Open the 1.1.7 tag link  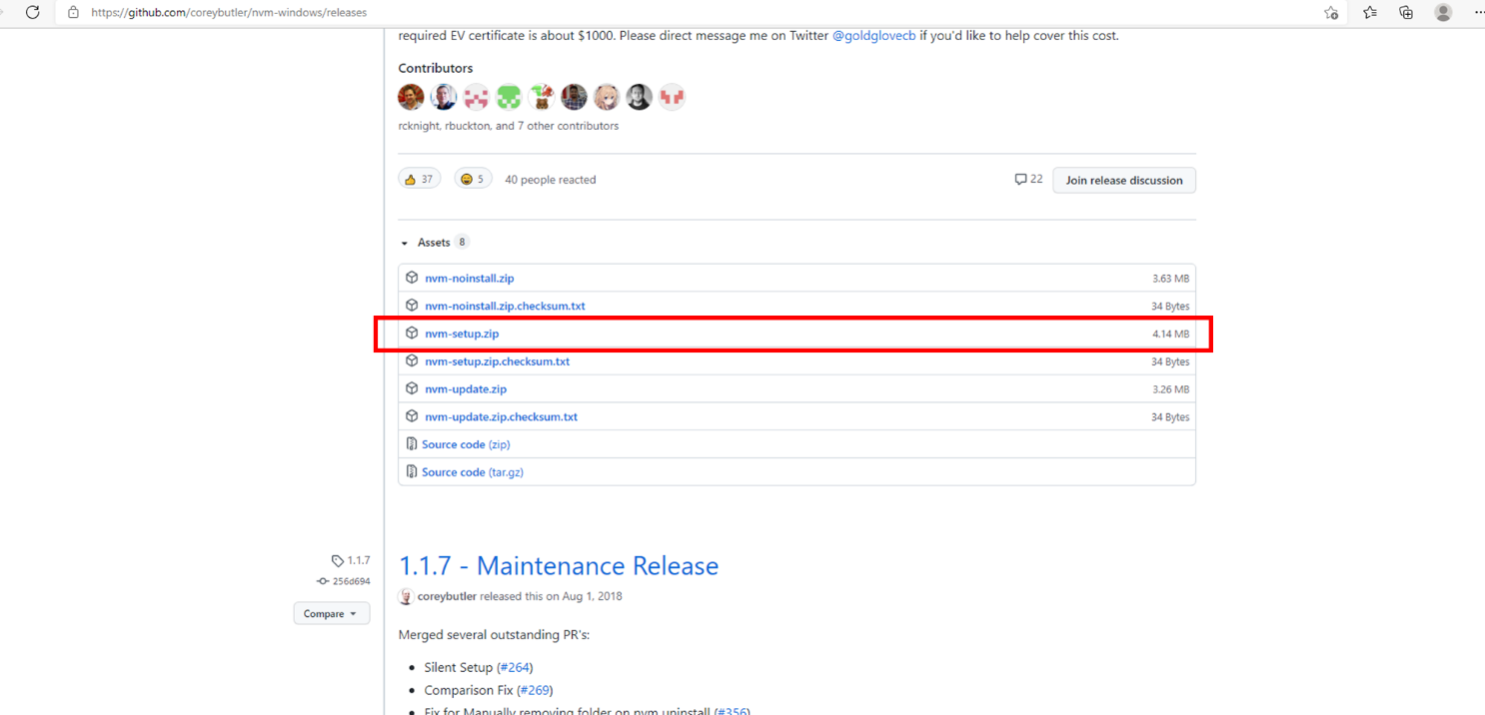tap(351, 561)
